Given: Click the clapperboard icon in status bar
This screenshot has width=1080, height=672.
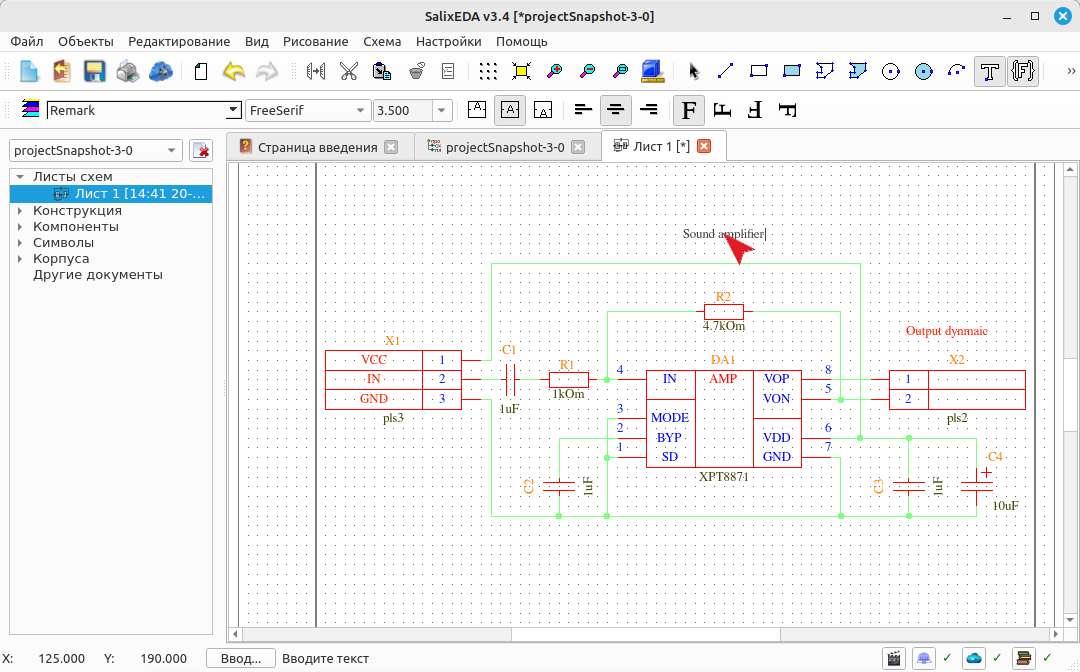Looking at the screenshot, I should [x=894, y=658].
